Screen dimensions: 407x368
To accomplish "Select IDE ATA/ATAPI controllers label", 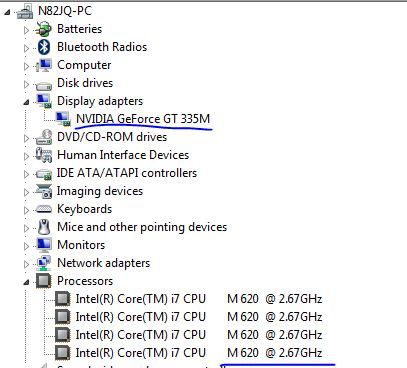I will point(127,173).
